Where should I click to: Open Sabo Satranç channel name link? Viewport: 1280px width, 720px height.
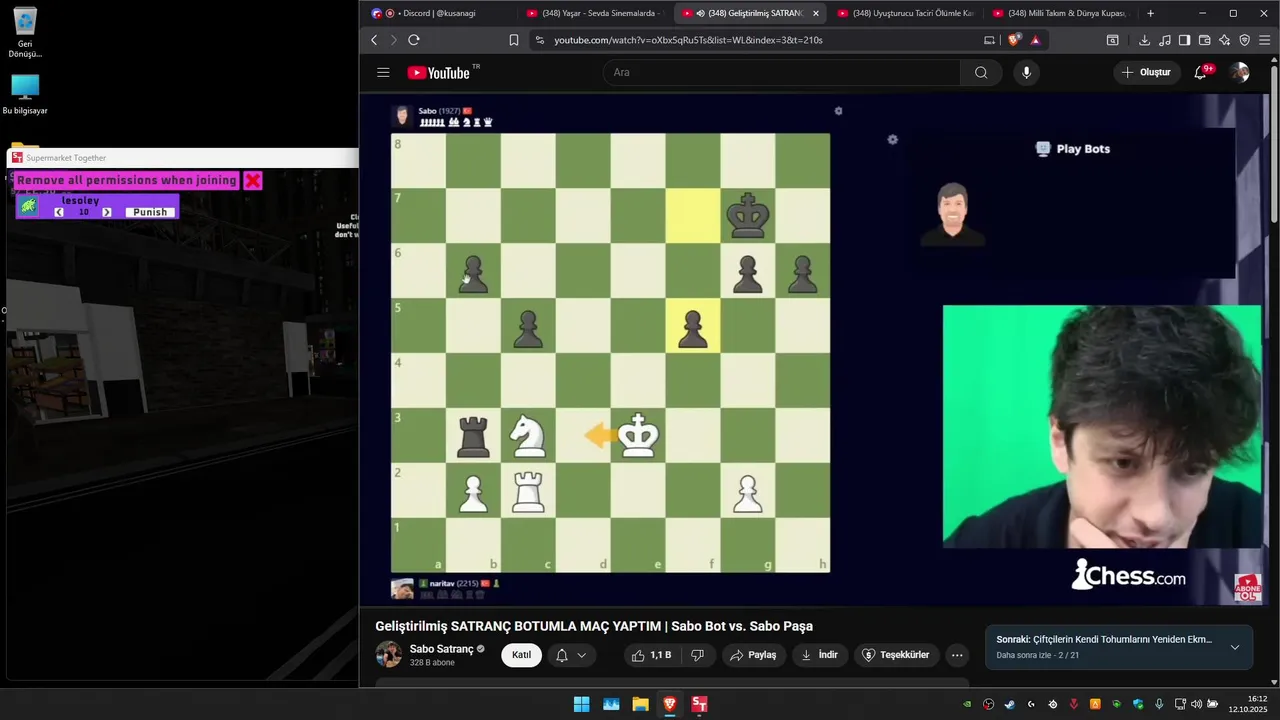pyautogui.click(x=441, y=649)
